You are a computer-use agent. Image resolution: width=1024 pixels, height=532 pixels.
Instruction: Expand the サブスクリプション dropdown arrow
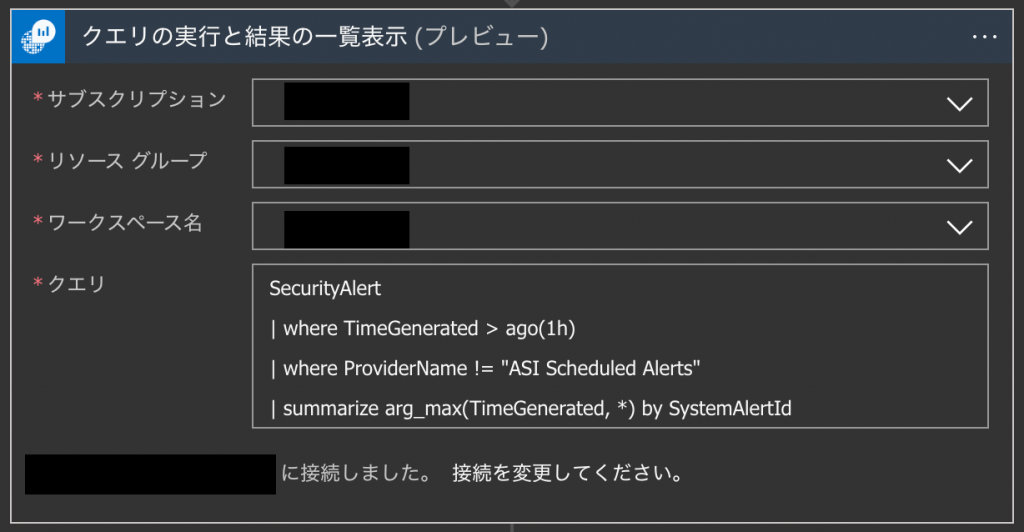959,104
